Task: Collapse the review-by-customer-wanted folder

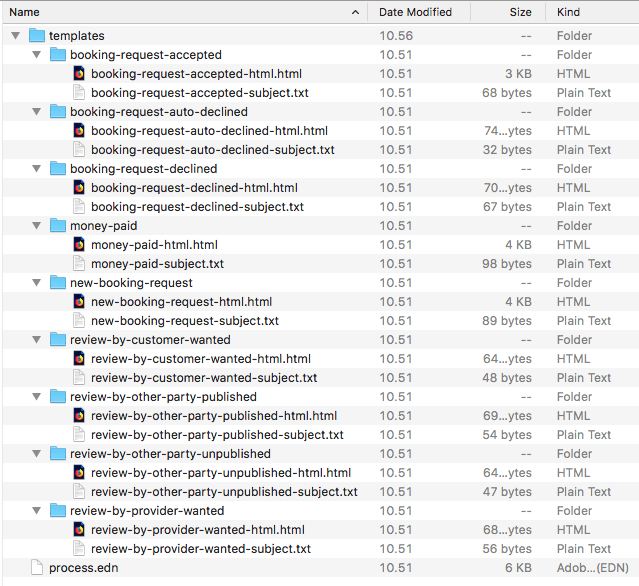Action: [37, 340]
